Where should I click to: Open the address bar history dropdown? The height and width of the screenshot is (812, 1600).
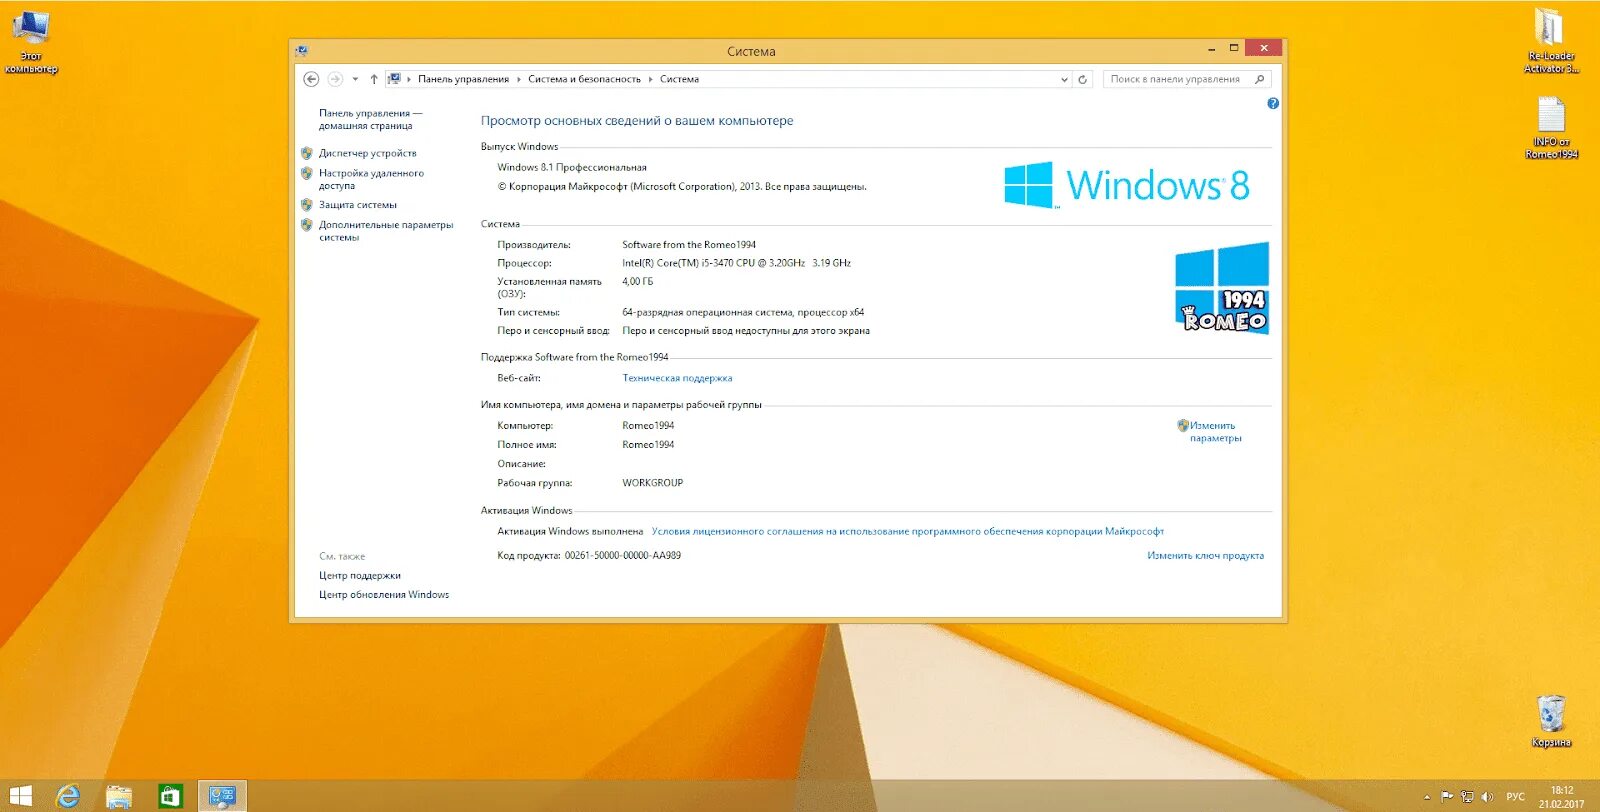tap(1064, 79)
